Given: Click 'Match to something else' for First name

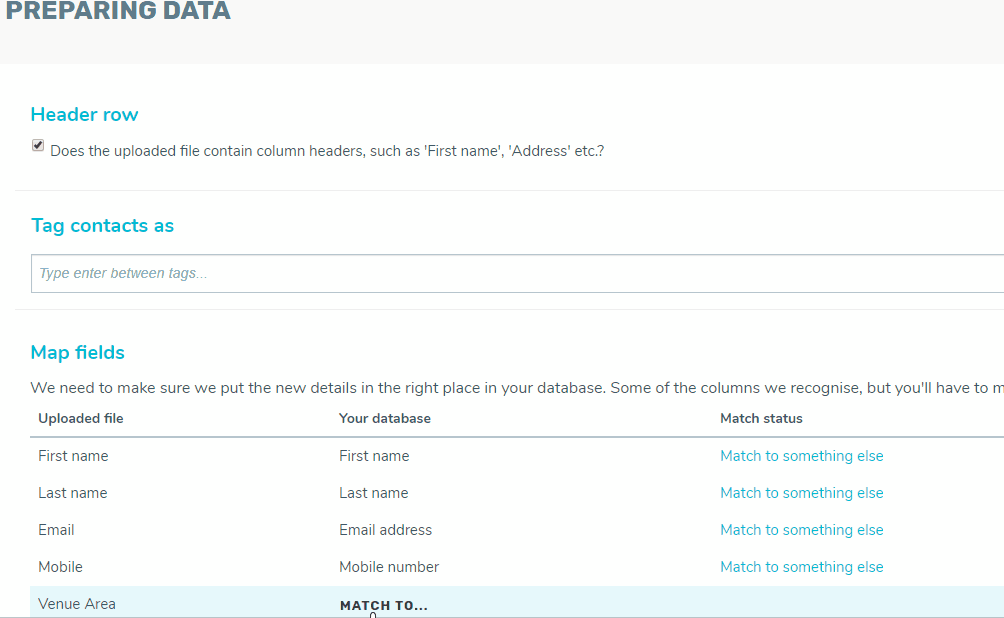Looking at the screenshot, I should [x=802, y=456].
